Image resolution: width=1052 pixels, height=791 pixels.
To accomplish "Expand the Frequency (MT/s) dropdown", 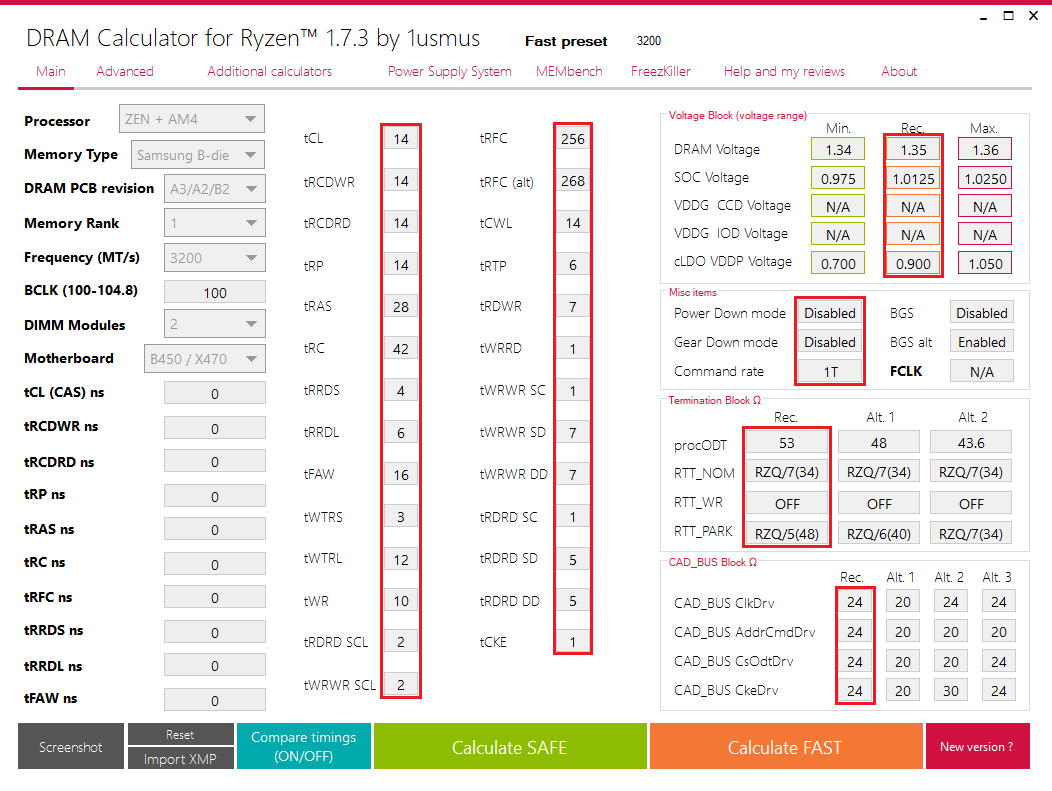I will point(215,258).
